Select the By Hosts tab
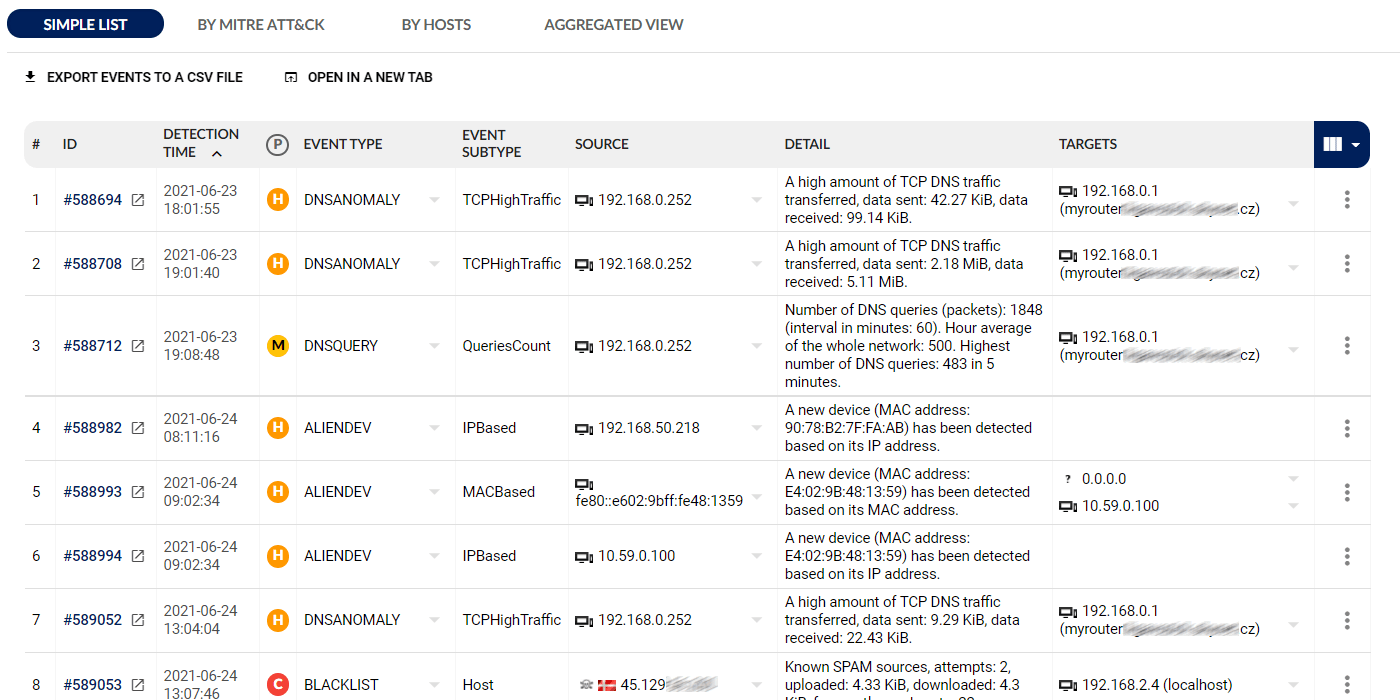 436,25
